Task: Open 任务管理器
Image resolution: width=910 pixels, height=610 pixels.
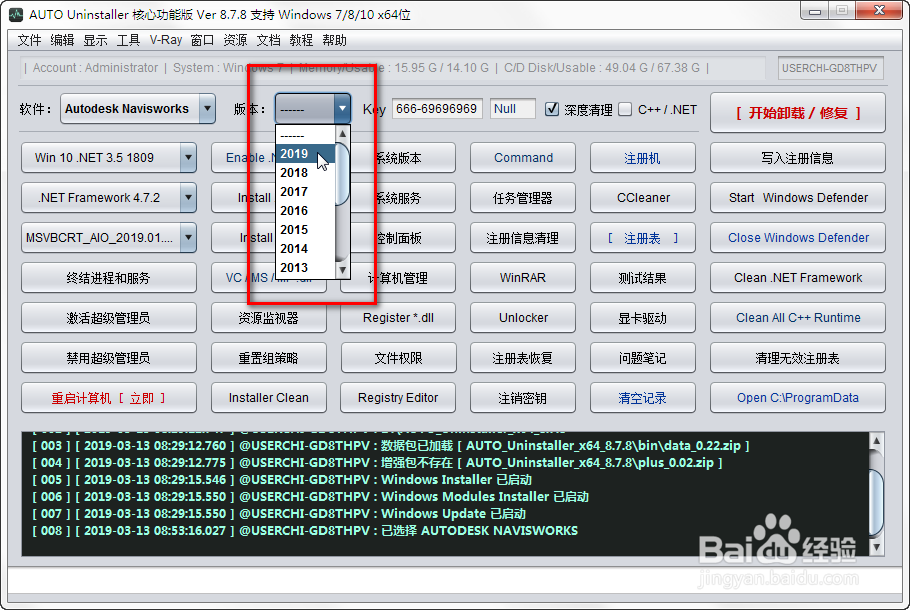Action: point(523,198)
